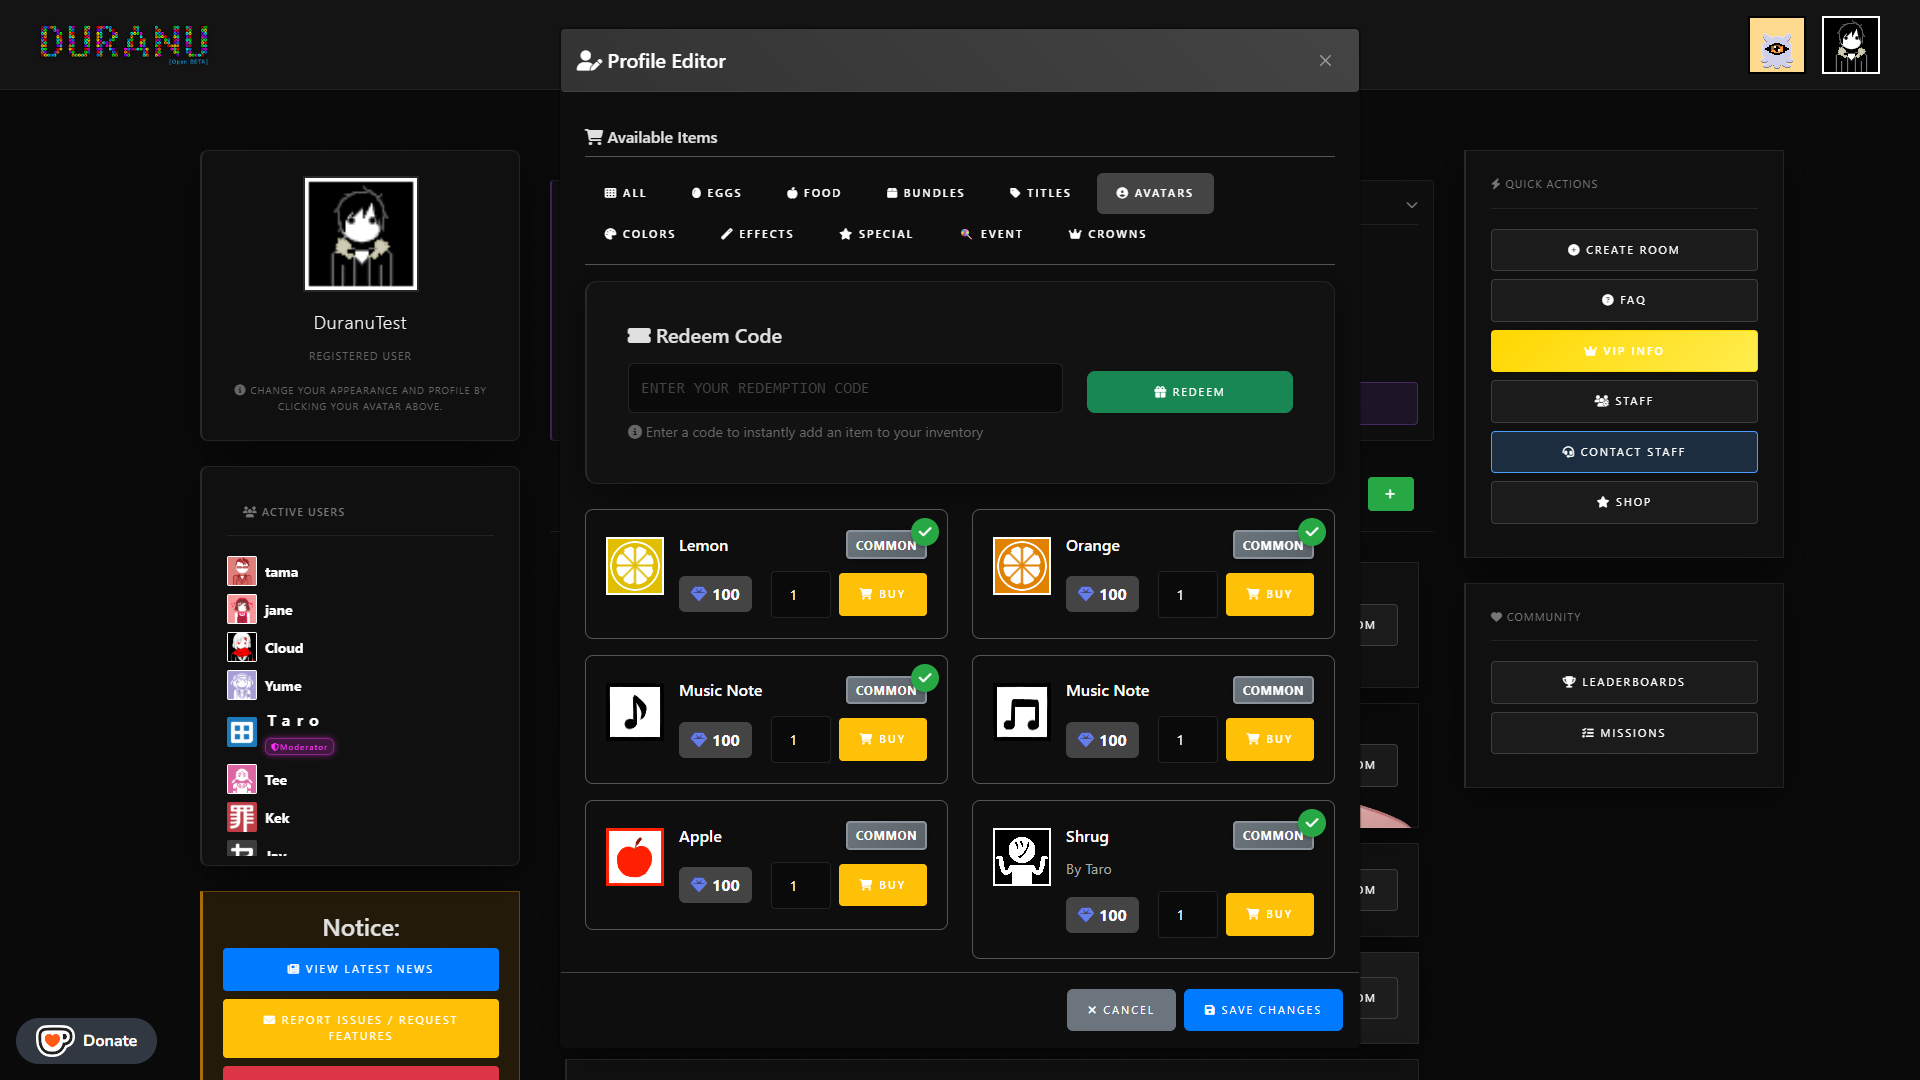
Task: Open the Crowns category tab
Action: tap(1107, 234)
